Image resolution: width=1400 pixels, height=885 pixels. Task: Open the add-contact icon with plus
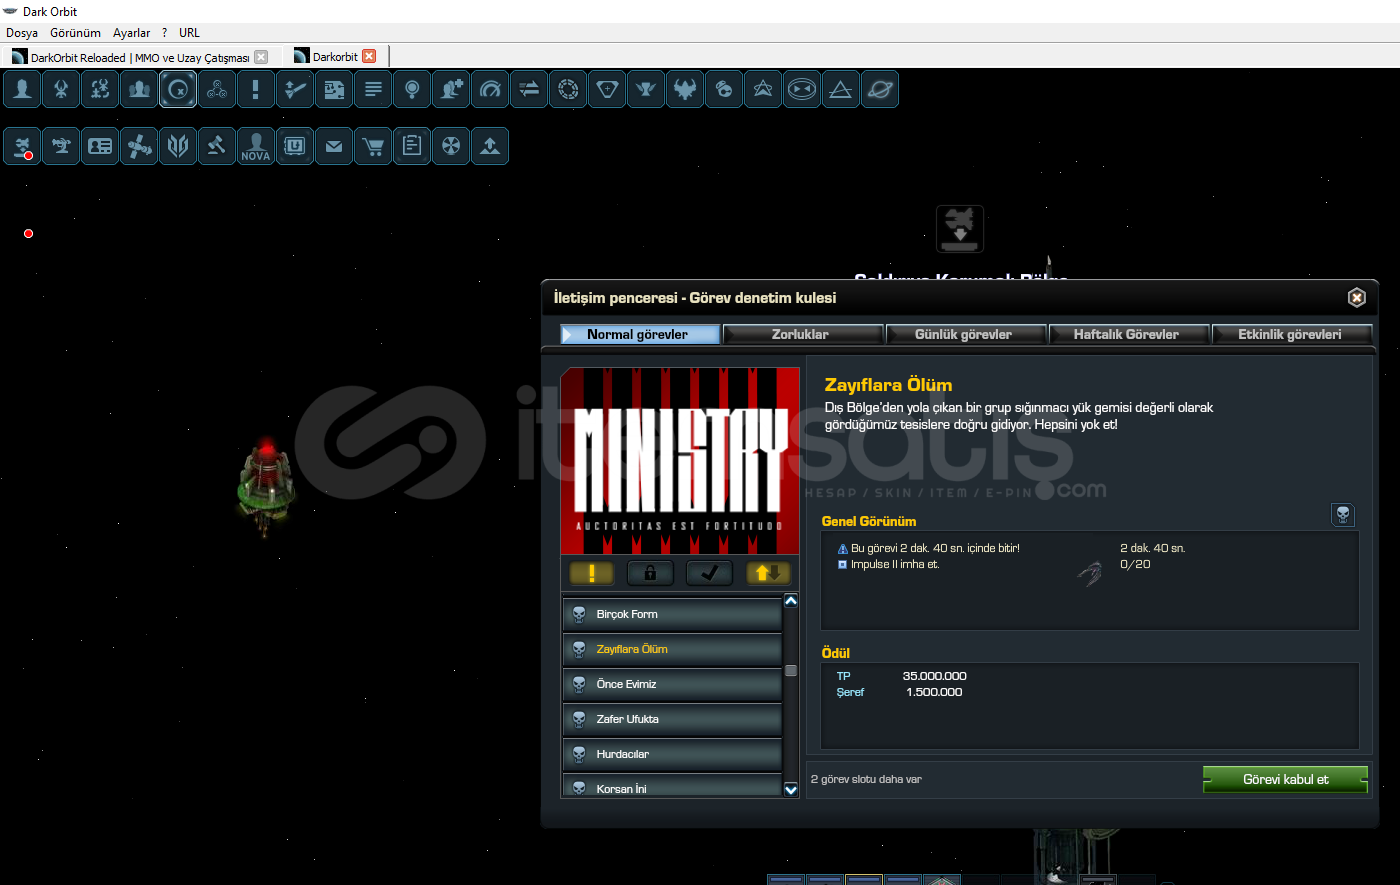pyautogui.click(x=451, y=89)
